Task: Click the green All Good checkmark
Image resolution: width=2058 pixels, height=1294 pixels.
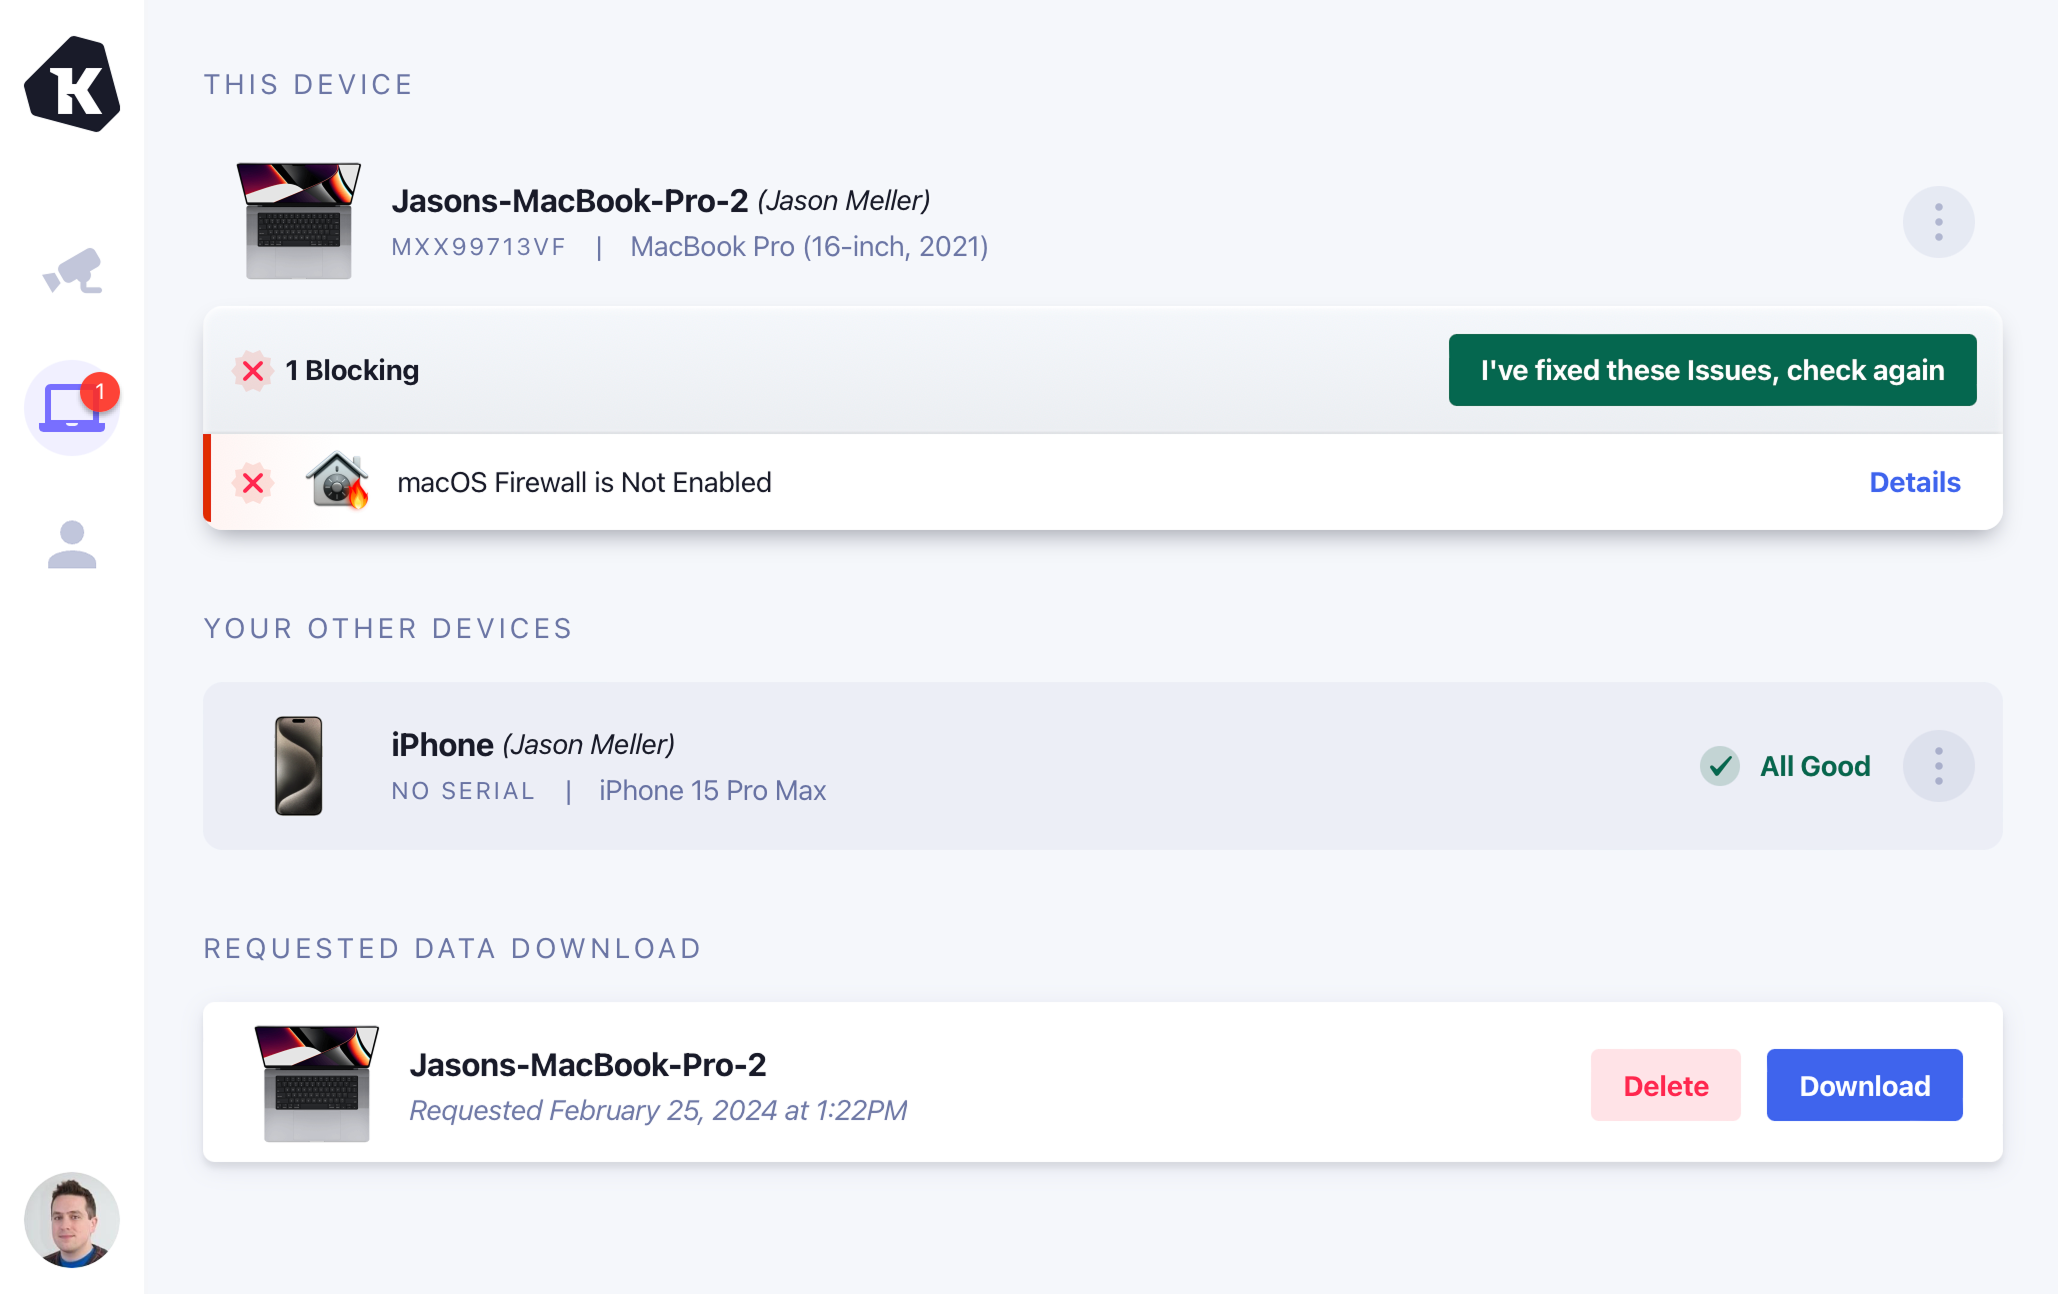Action: click(1720, 766)
